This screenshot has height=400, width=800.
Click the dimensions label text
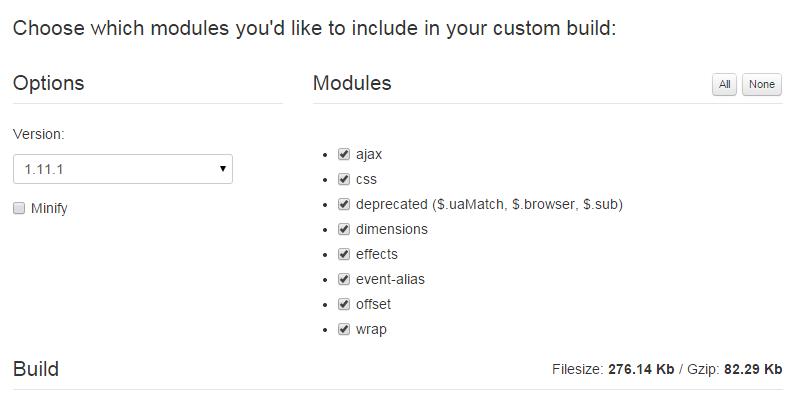[x=391, y=229]
